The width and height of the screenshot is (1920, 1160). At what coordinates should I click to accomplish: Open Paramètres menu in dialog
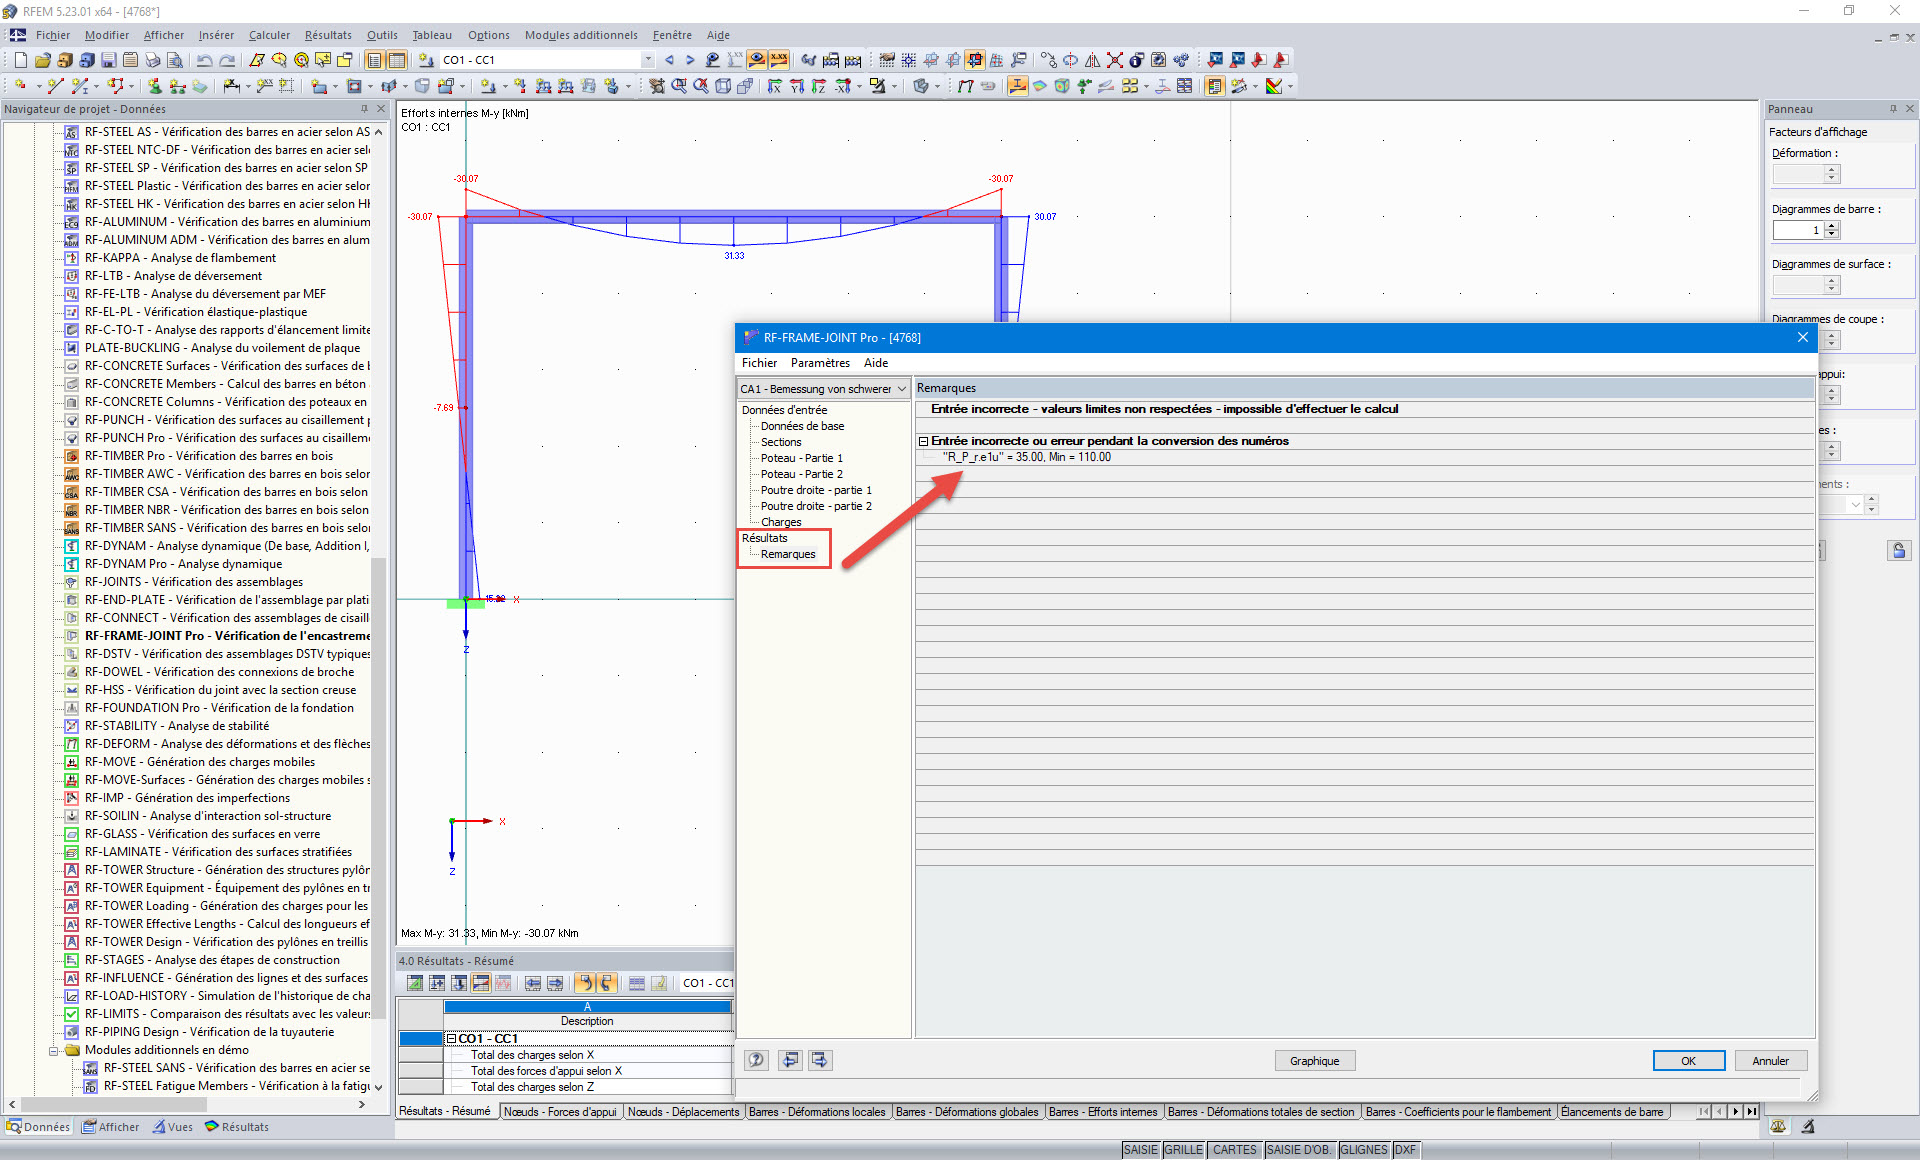pyautogui.click(x=819, y=363)
